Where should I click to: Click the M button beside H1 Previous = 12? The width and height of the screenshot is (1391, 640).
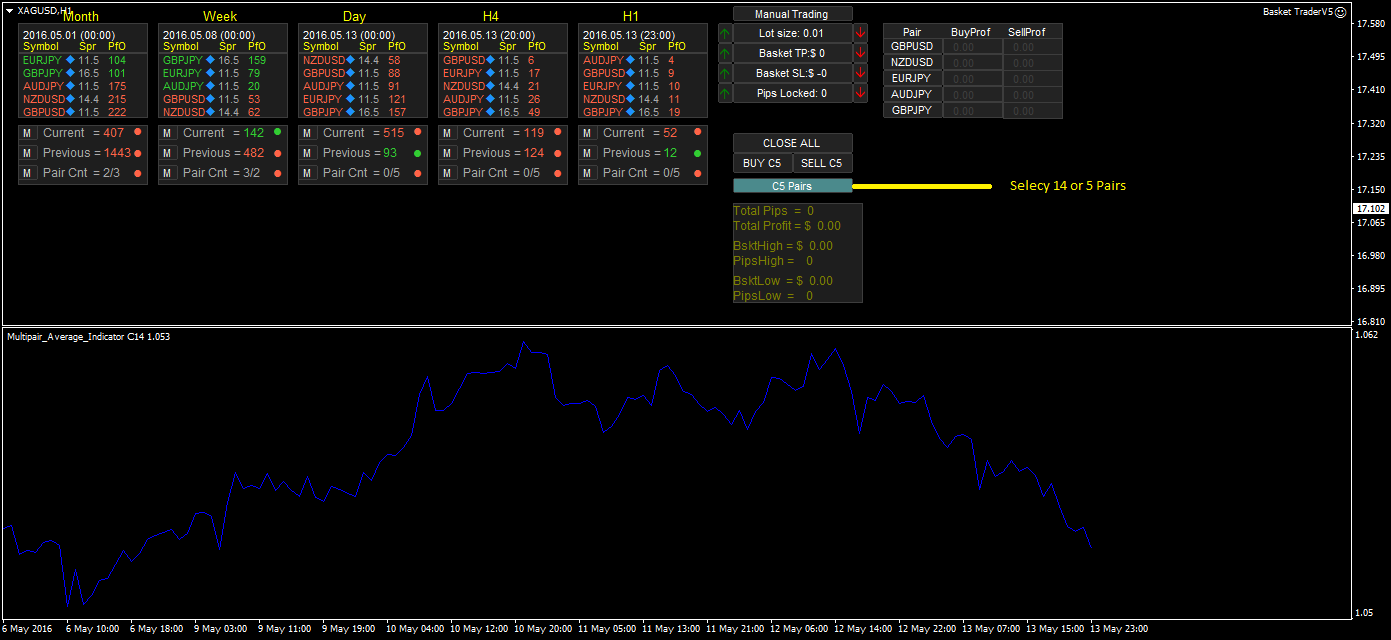pyautogui.click(x=587, y=153)
